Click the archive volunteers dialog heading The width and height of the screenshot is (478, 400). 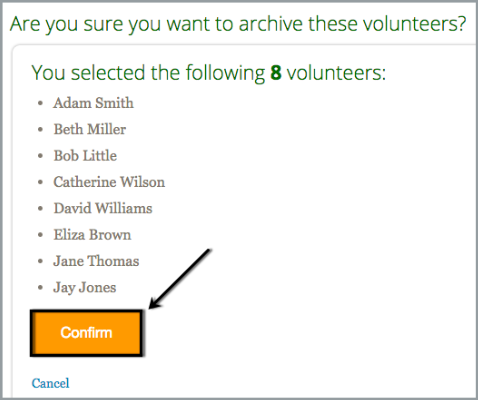pos(238,24)
